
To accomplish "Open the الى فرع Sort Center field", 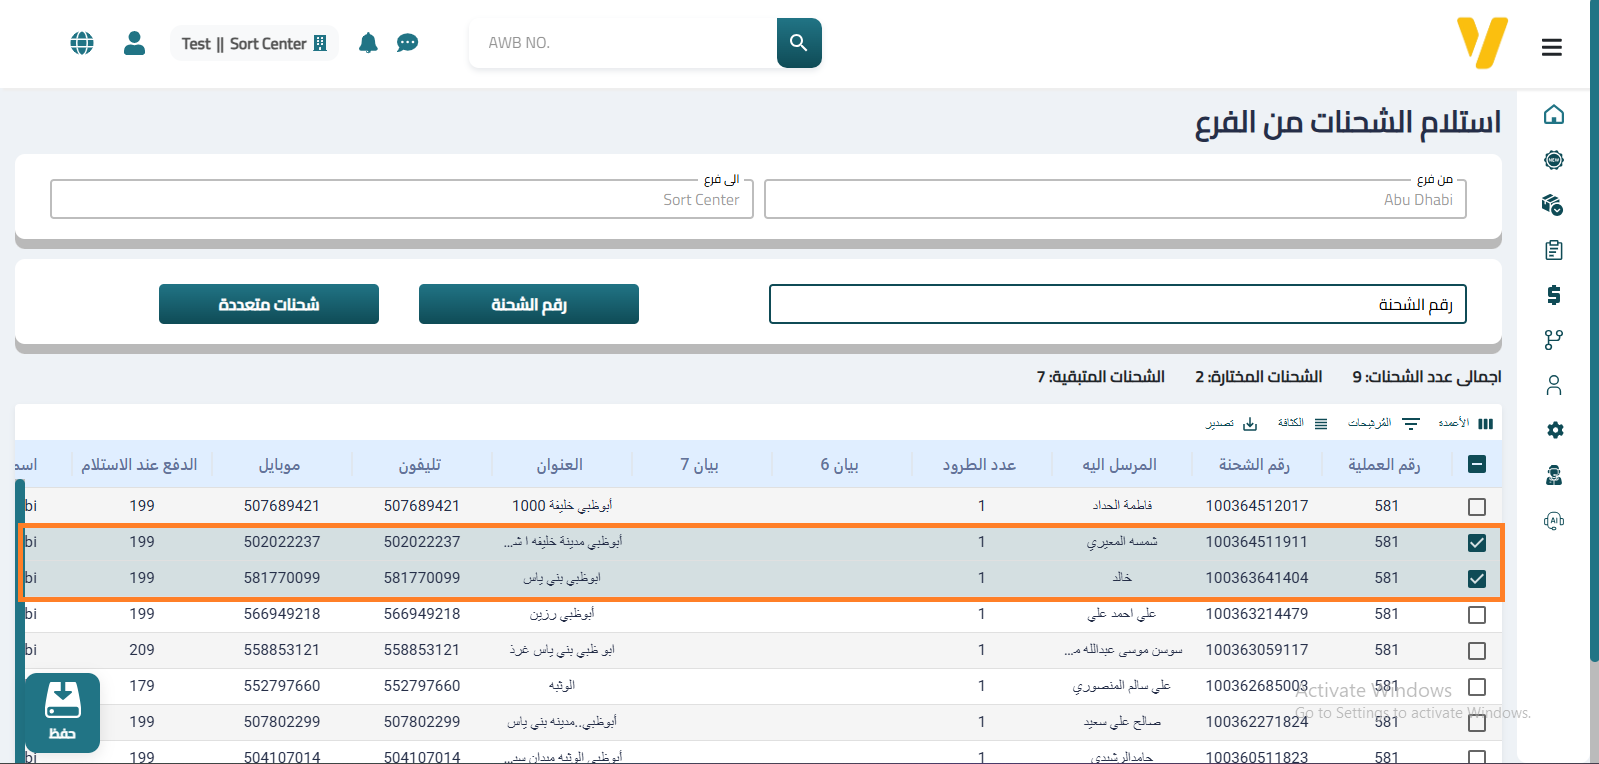I will [x=402, y=199].
